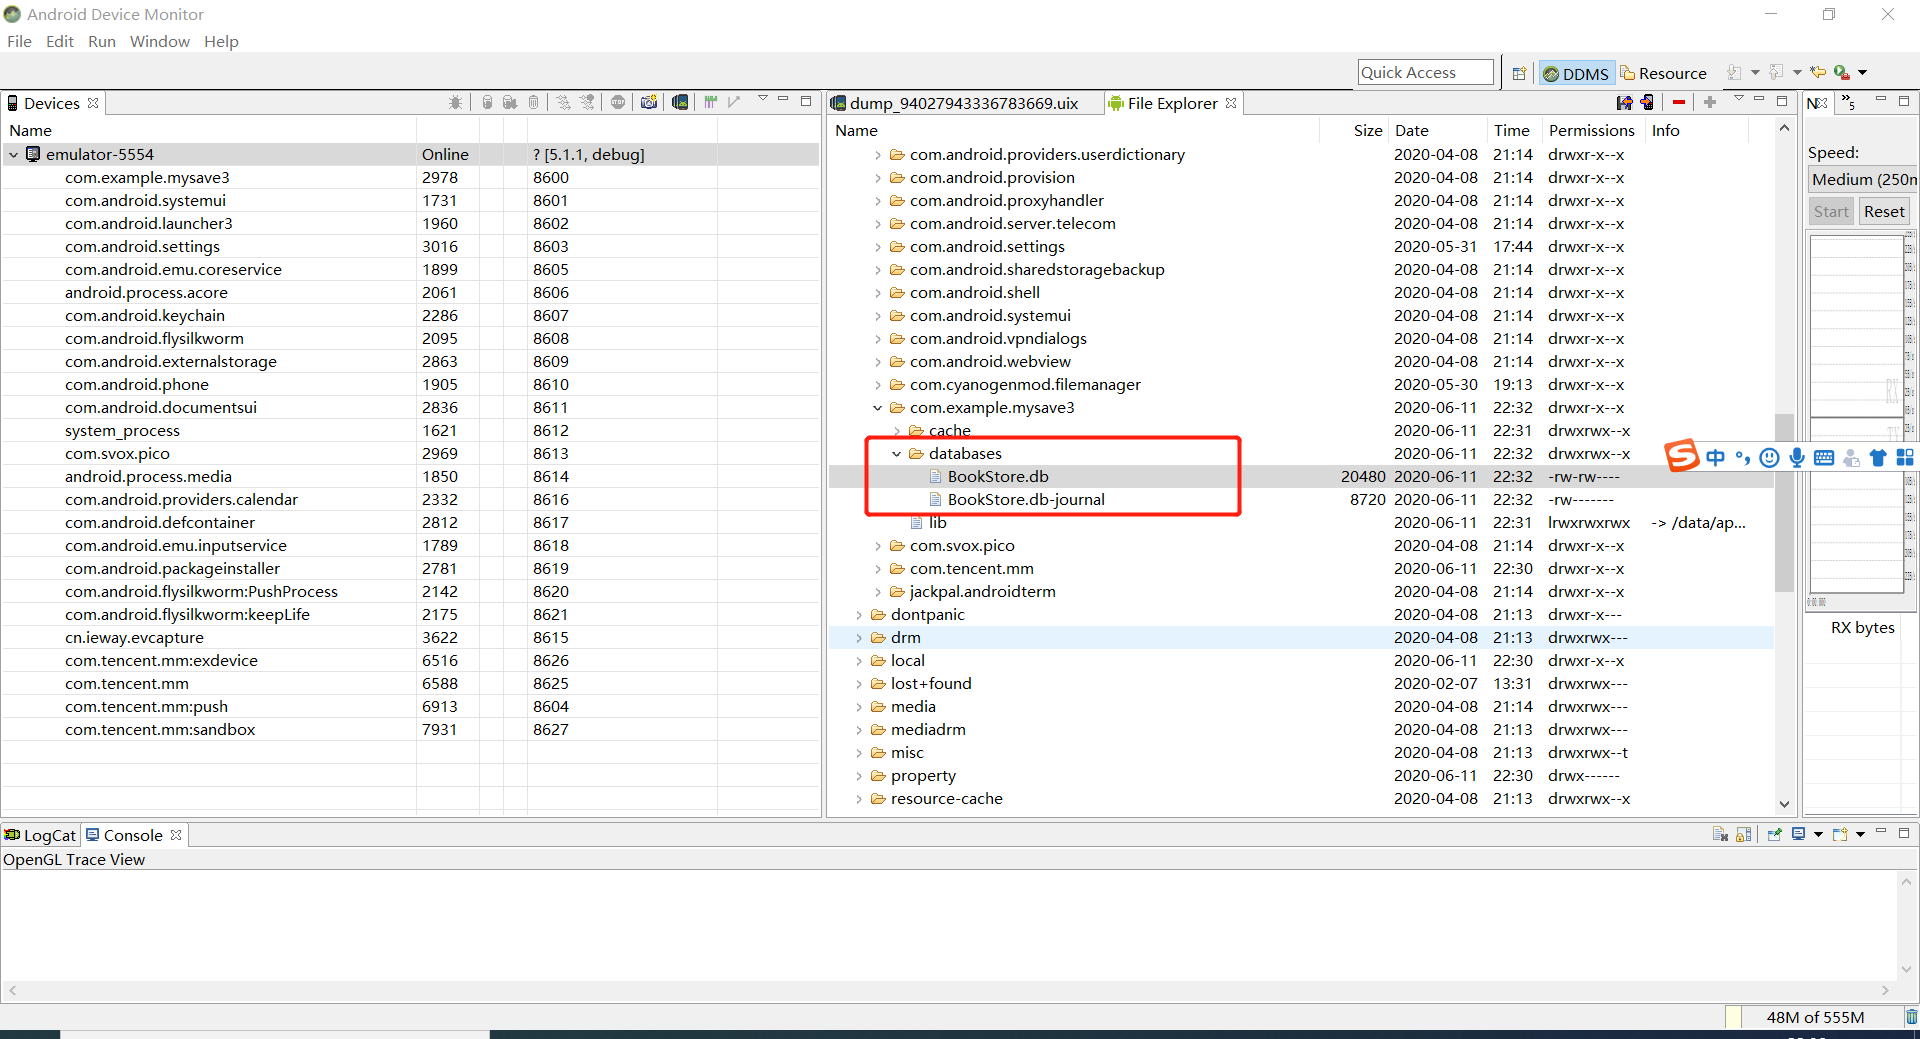This screenshot has height=1039, width=1920.
Task: Select the Console tab
Action: pos(133,835)
